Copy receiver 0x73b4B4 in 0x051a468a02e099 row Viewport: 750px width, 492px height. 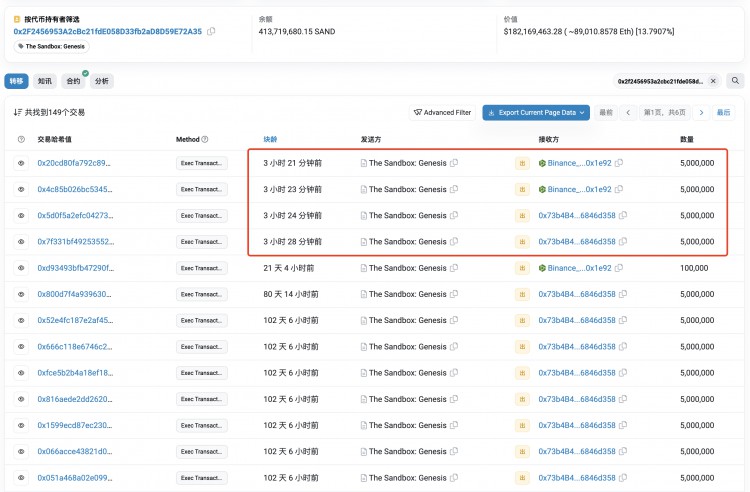(623, 477)
